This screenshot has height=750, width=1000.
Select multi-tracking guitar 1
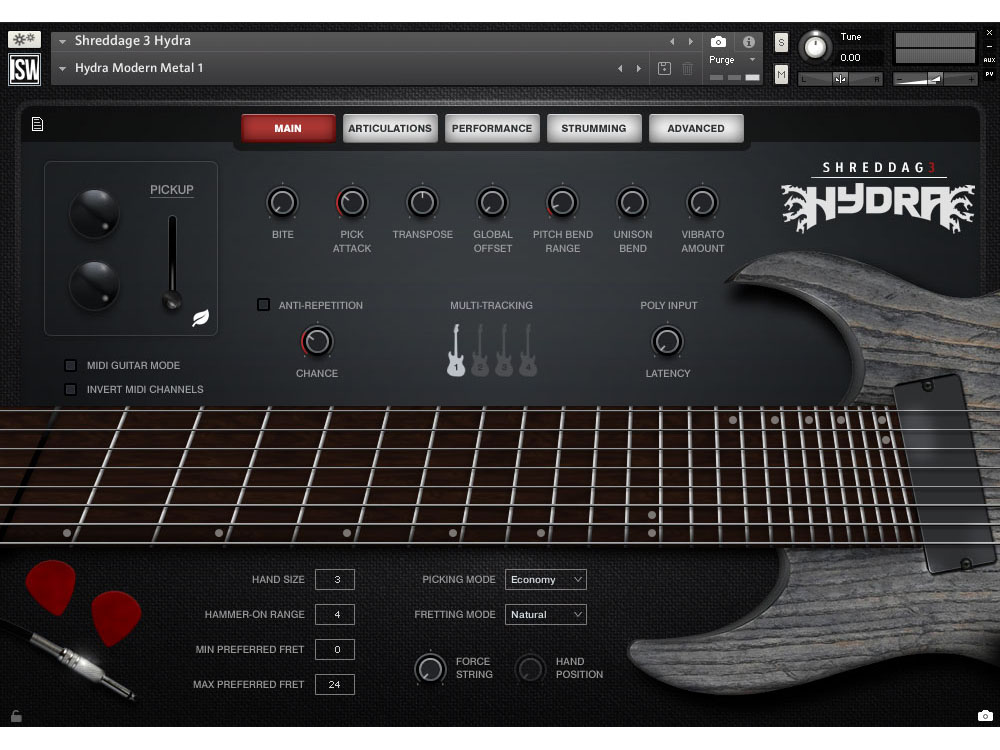(x=456, y=350)
